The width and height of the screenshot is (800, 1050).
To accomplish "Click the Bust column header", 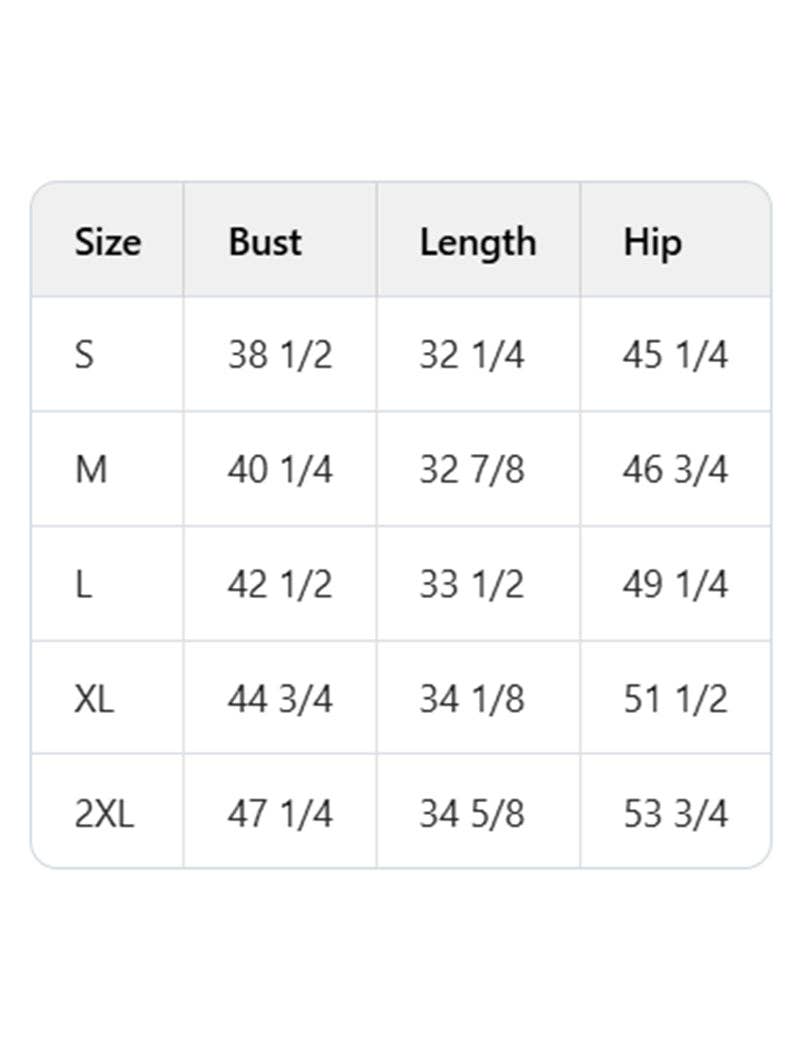I will 265,242.
